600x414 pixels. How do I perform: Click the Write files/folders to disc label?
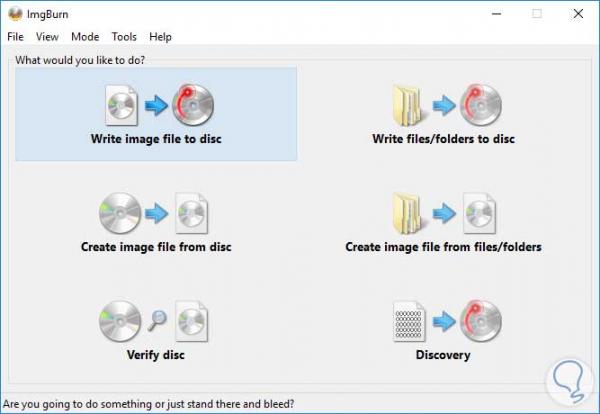point(443,139)
